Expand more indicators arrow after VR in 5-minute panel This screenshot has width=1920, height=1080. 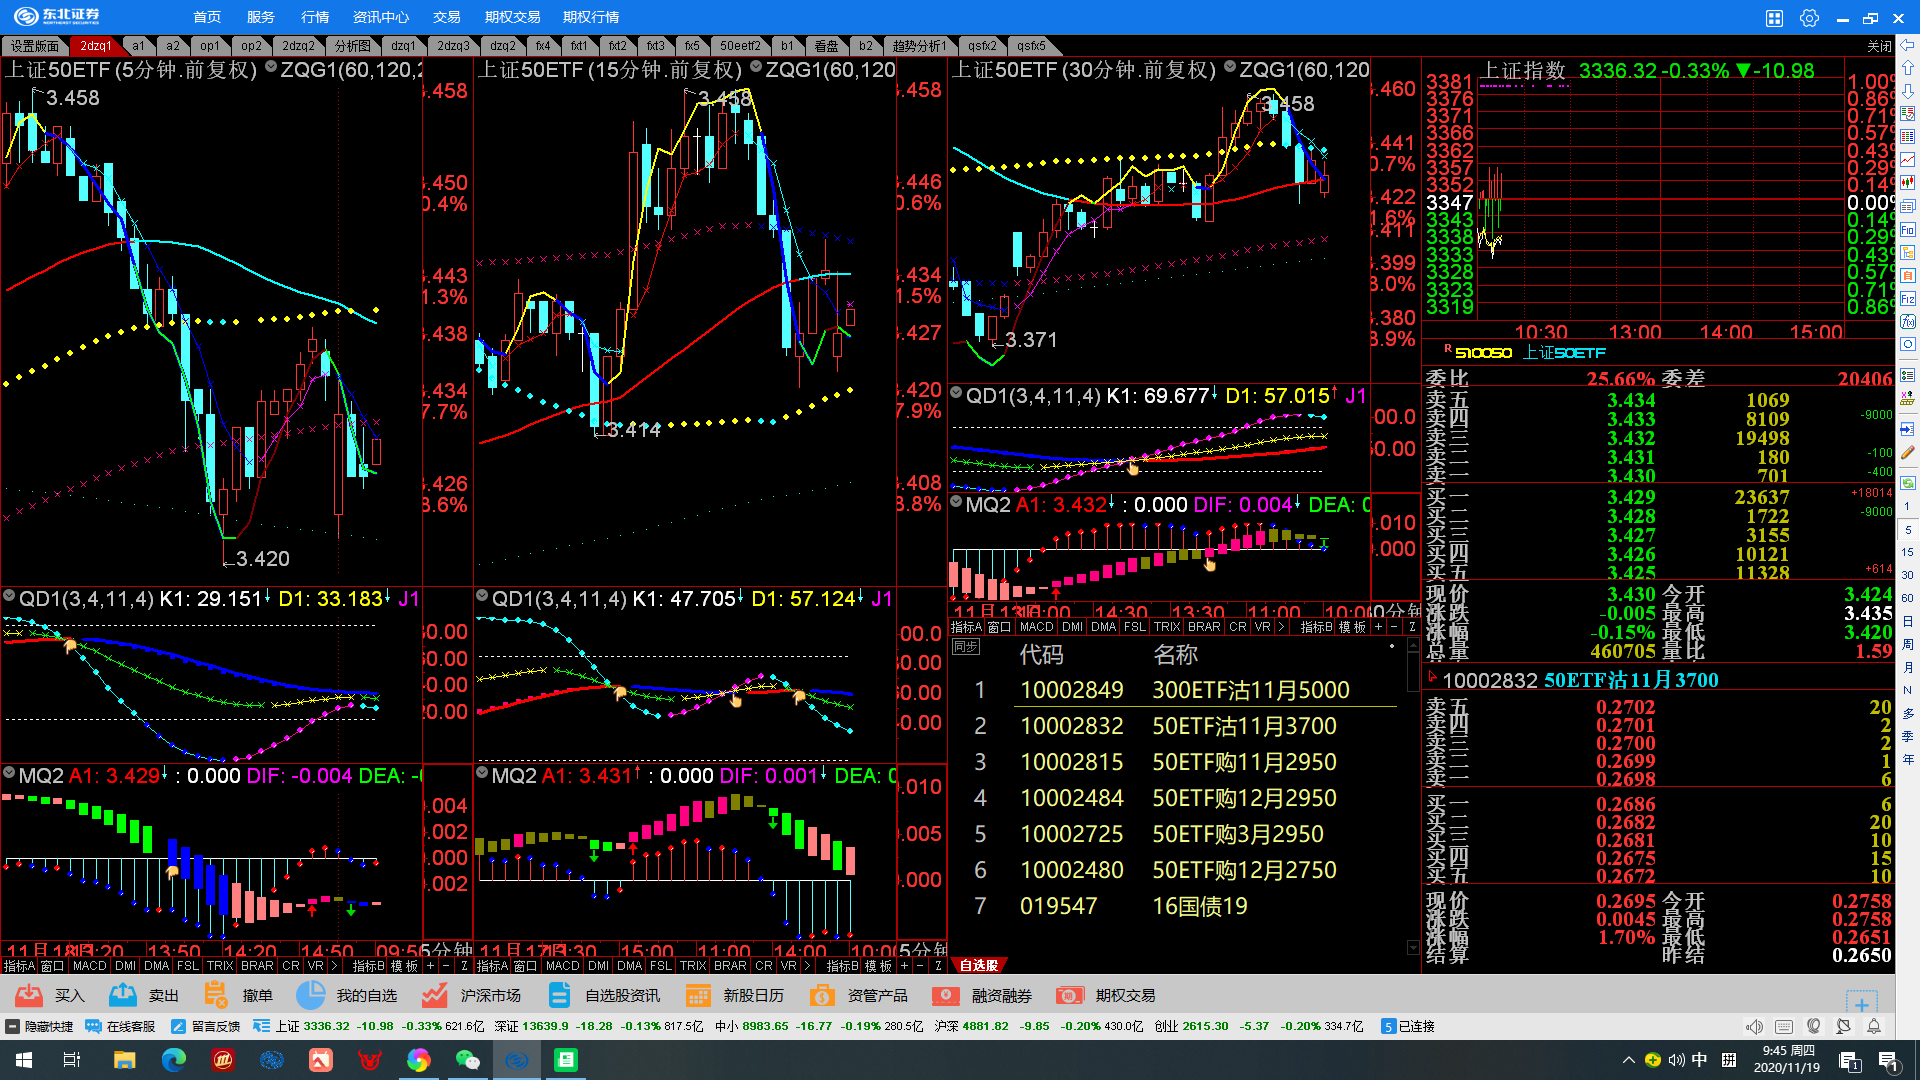[334, 966]
